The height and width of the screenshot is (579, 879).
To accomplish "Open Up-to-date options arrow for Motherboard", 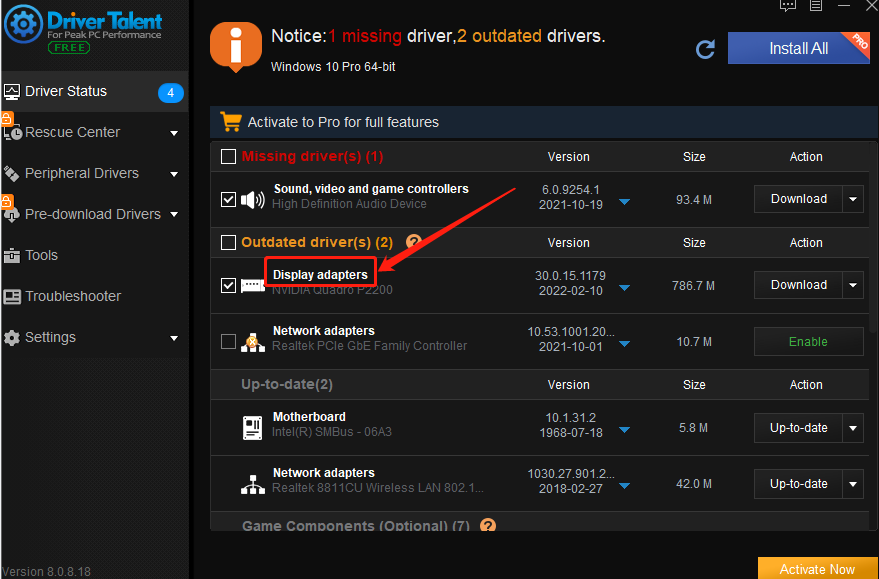I will coord(853,428).
